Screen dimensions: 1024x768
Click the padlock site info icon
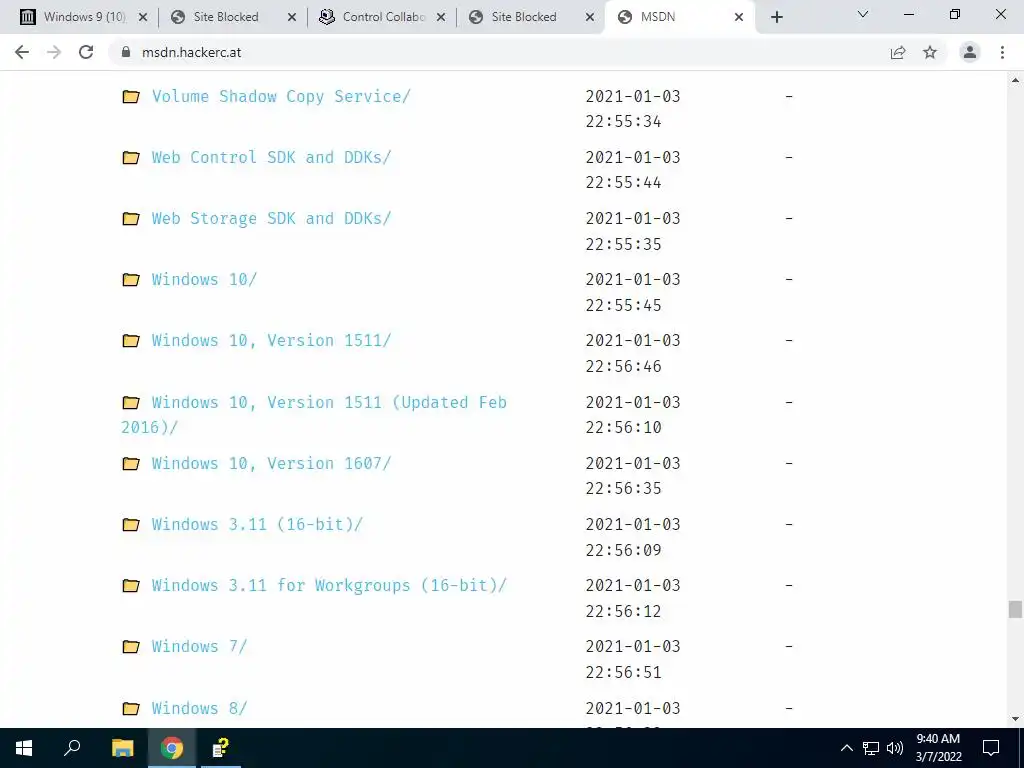click(x=126, y=52)
